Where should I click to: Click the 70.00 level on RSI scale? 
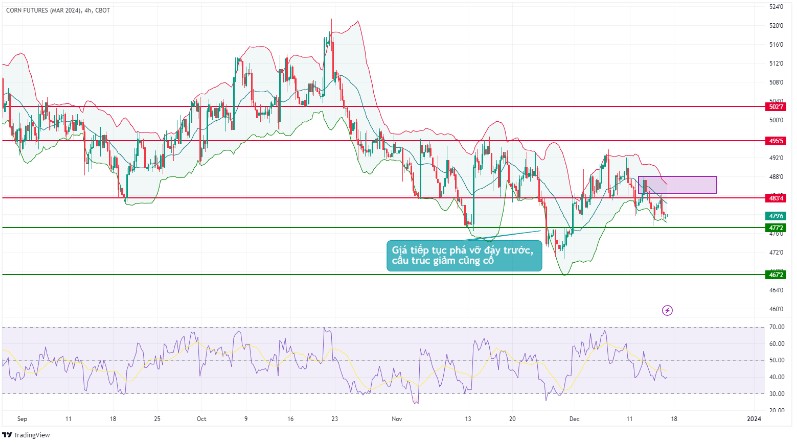click(775, 327)
